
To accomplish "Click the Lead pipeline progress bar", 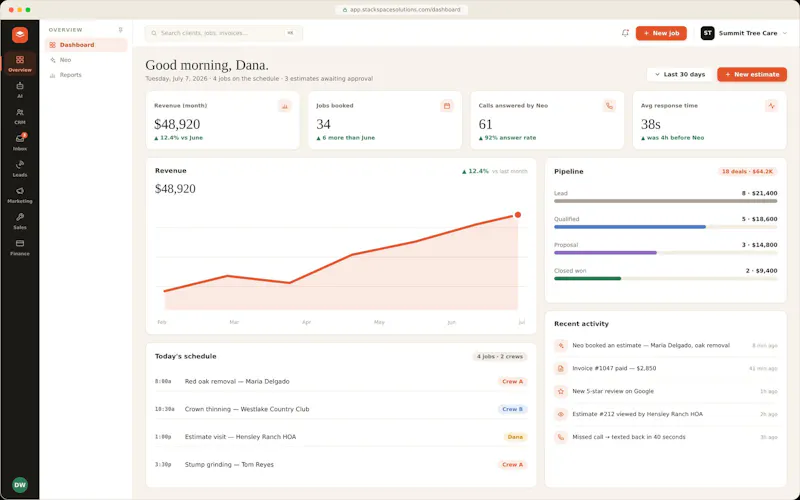I will click(666, 201).
